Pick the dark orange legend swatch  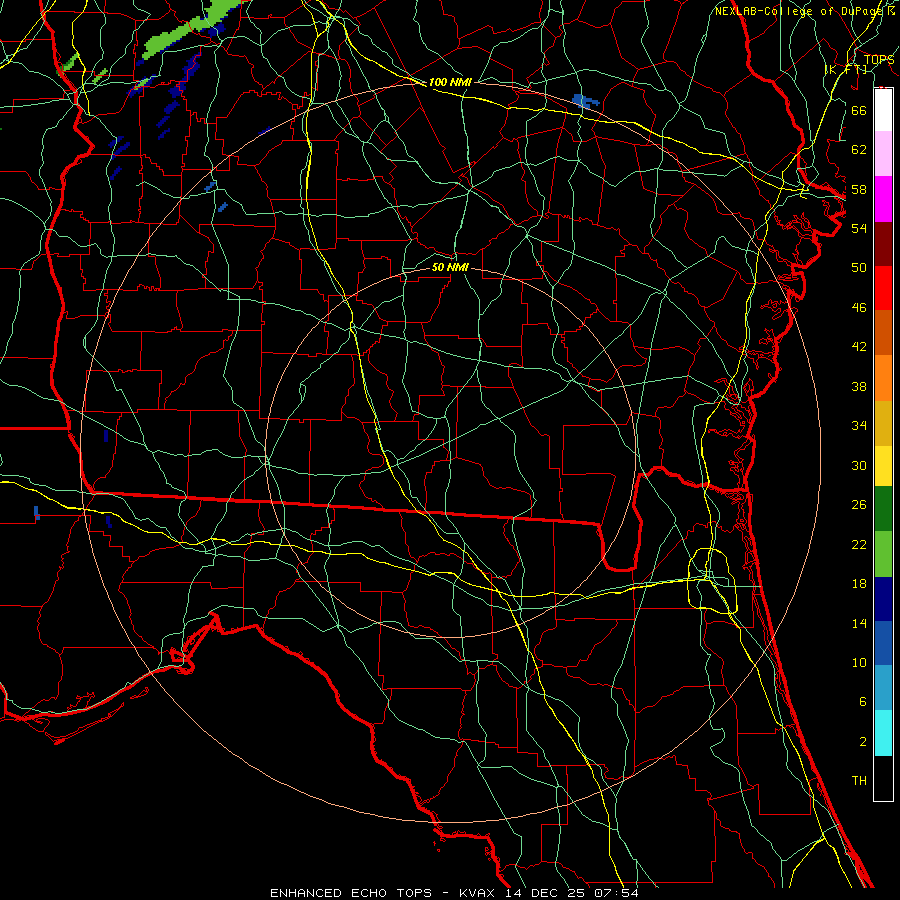tap(883, 332)
